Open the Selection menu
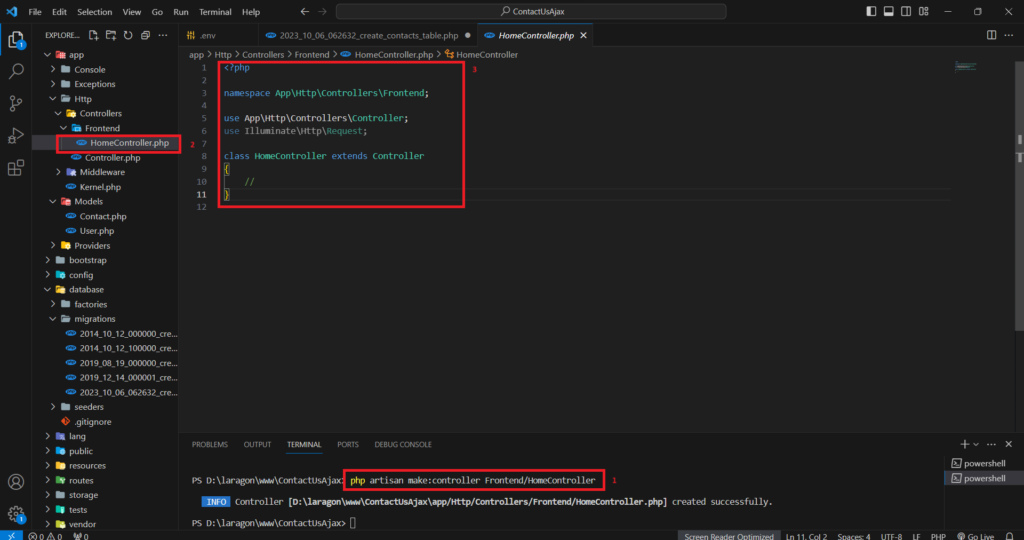 [x=95, y=12]
